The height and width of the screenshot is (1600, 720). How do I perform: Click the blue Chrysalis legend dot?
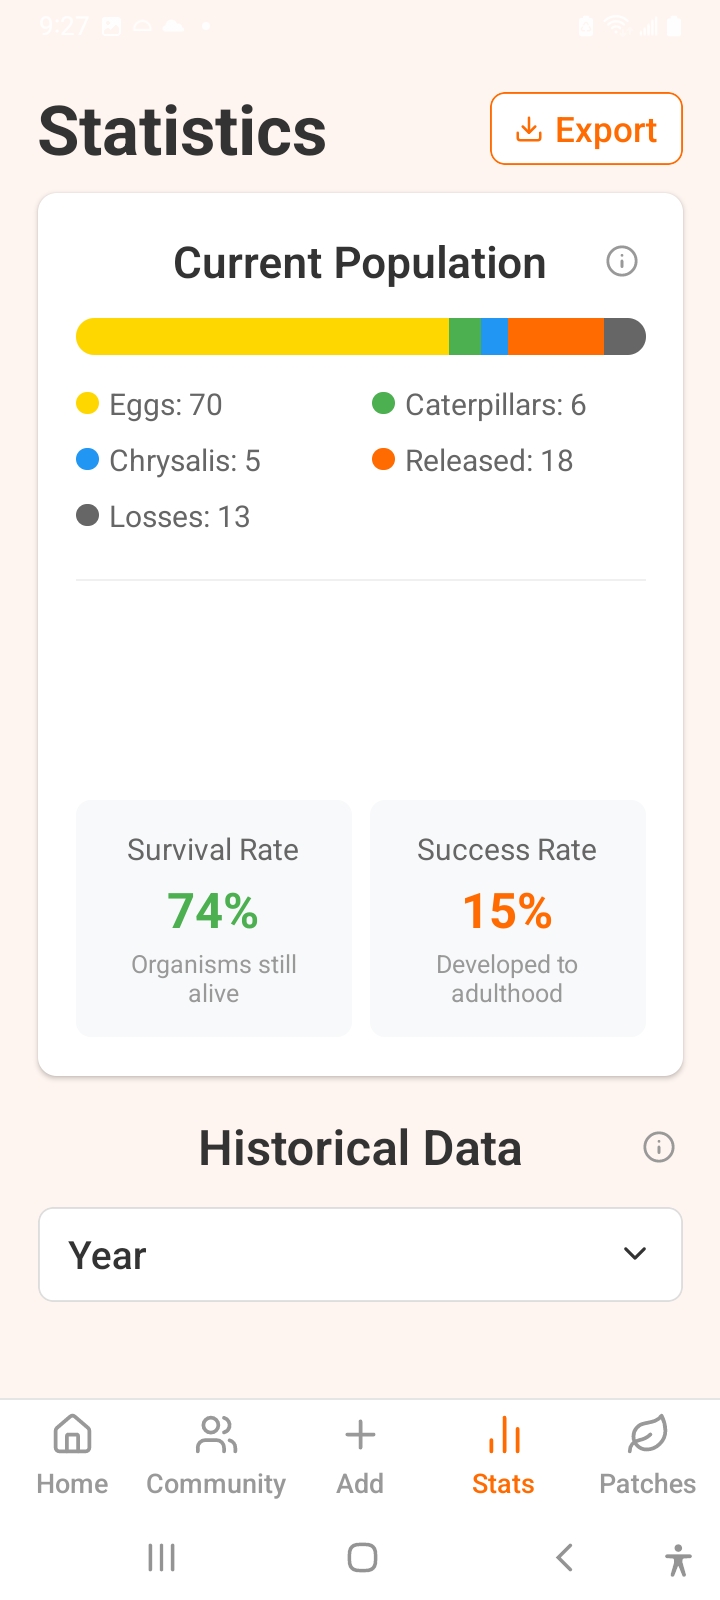[88, 459]
